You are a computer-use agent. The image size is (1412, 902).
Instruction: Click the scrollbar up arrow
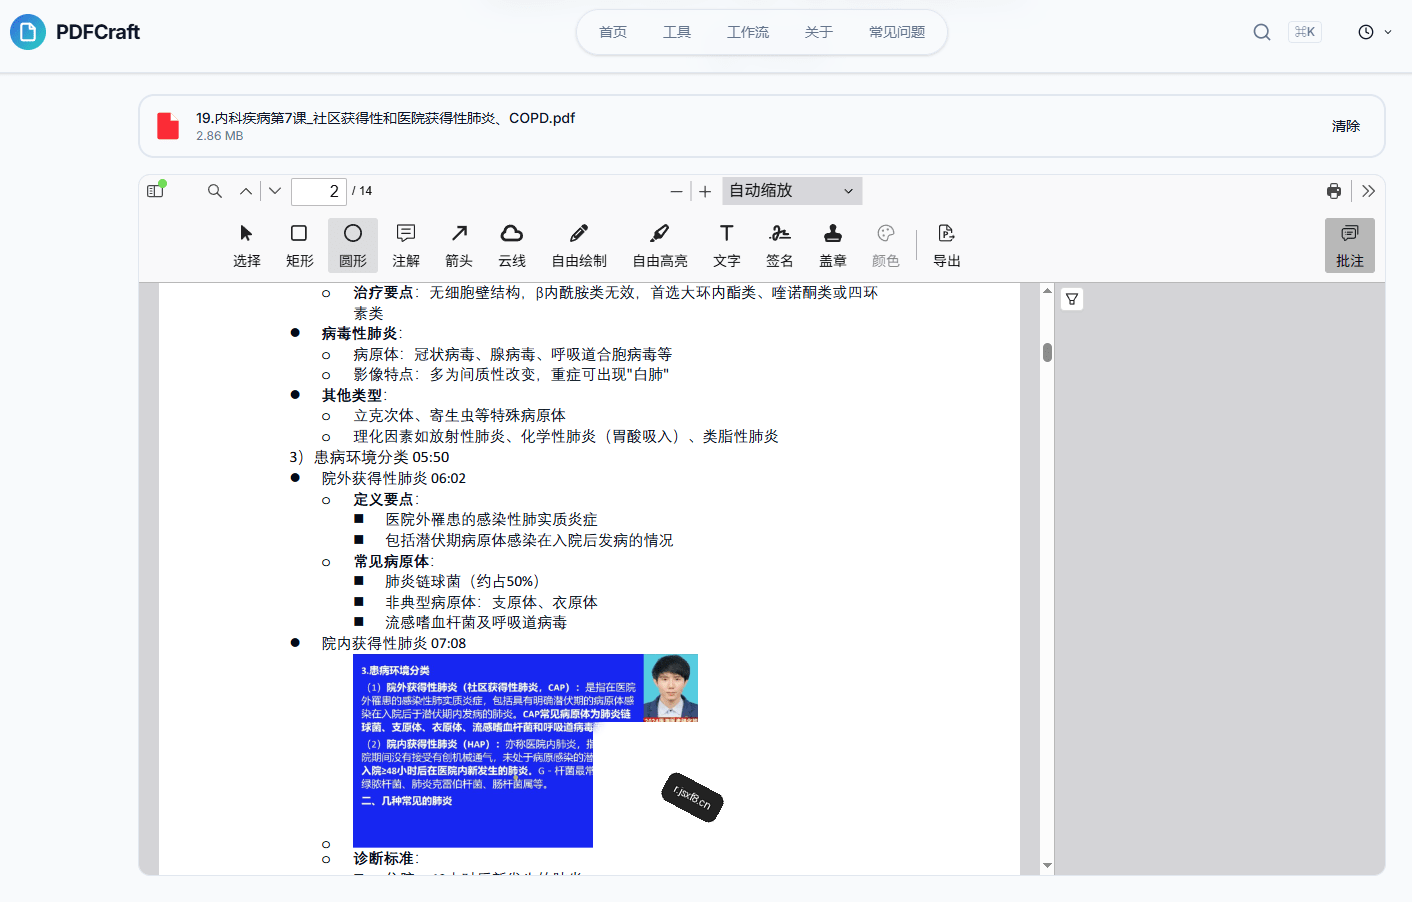[1047, 291]
